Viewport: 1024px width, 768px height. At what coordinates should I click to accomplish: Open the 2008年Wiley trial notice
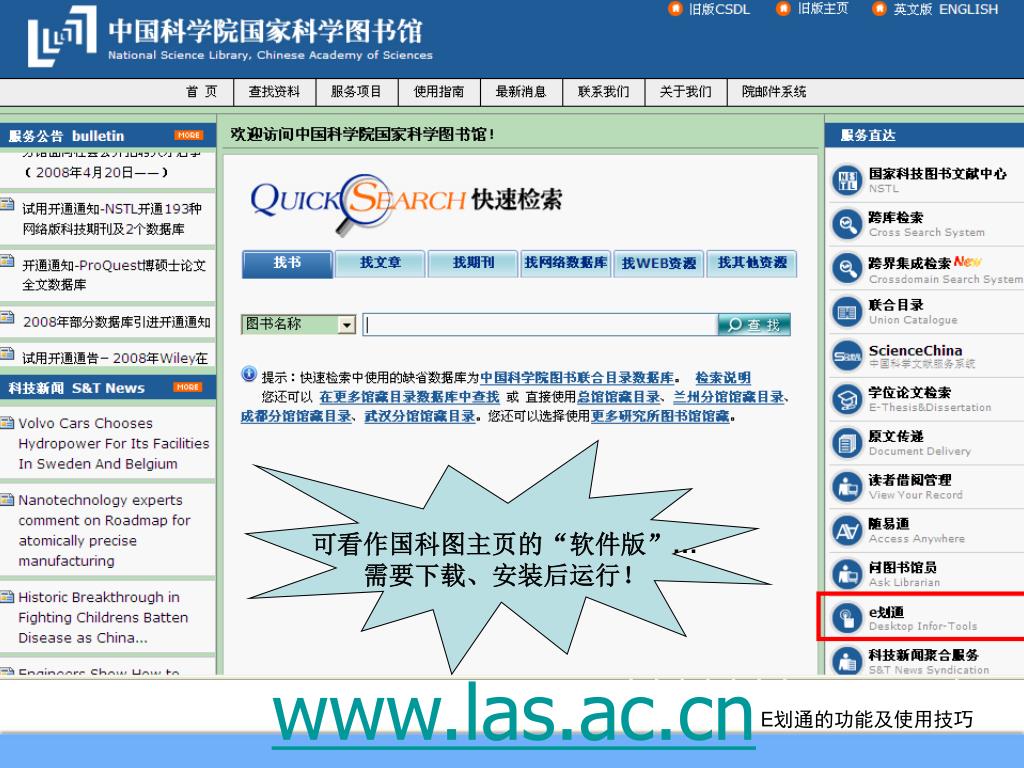click(x=115, y=358)
